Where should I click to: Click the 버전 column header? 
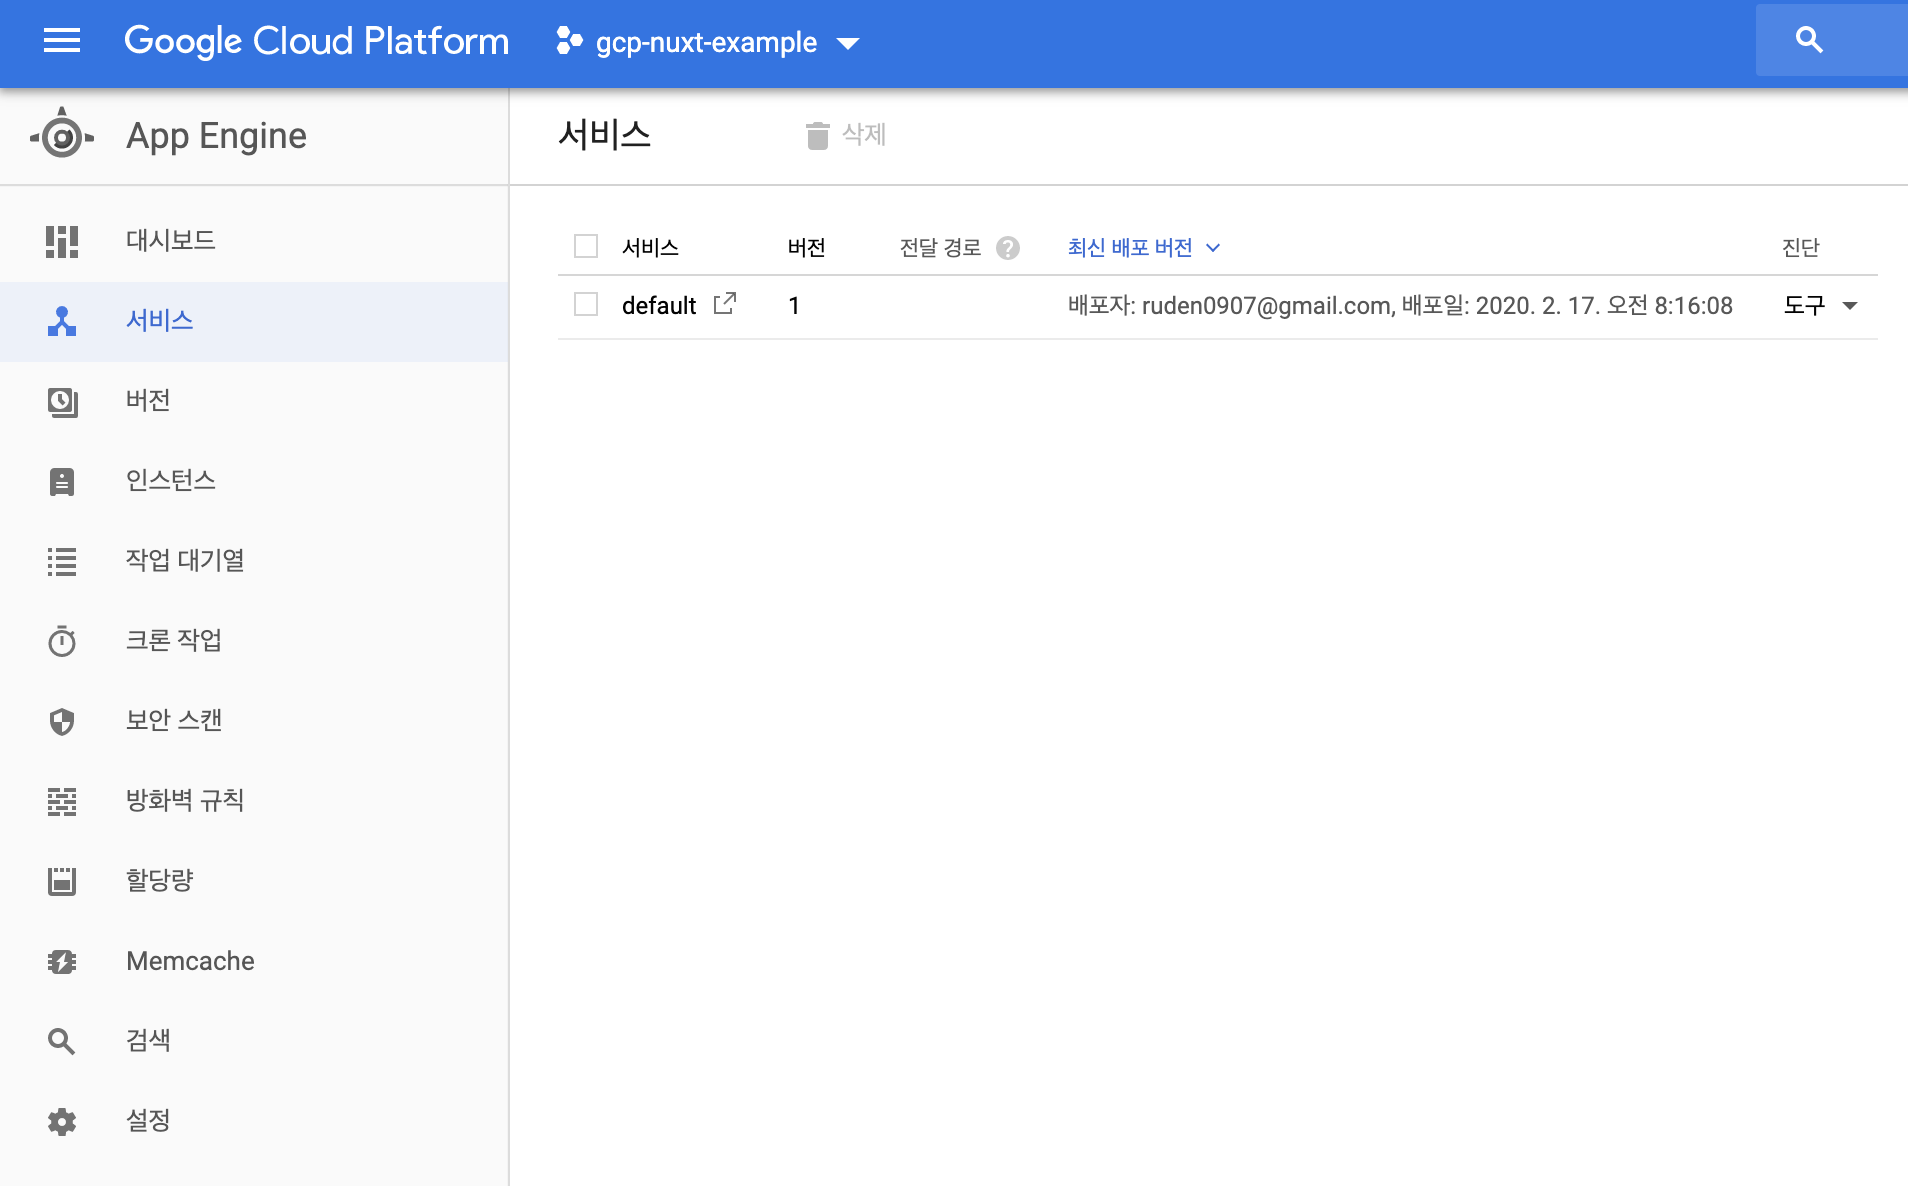point(806,247)
